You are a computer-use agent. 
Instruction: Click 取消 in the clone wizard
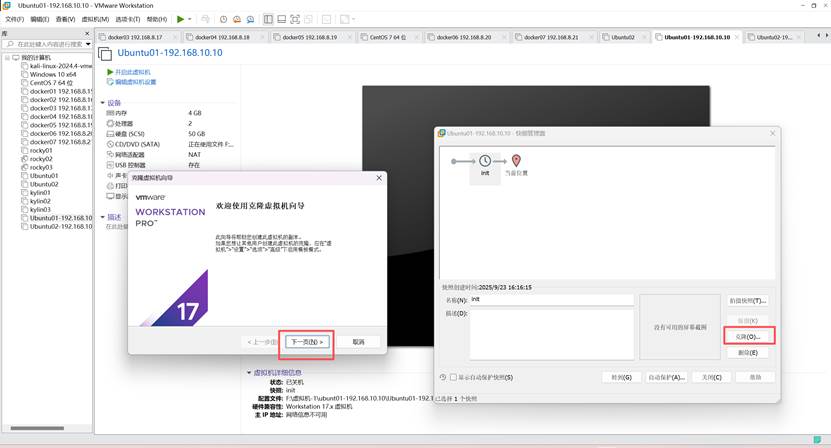pos(358,342)
